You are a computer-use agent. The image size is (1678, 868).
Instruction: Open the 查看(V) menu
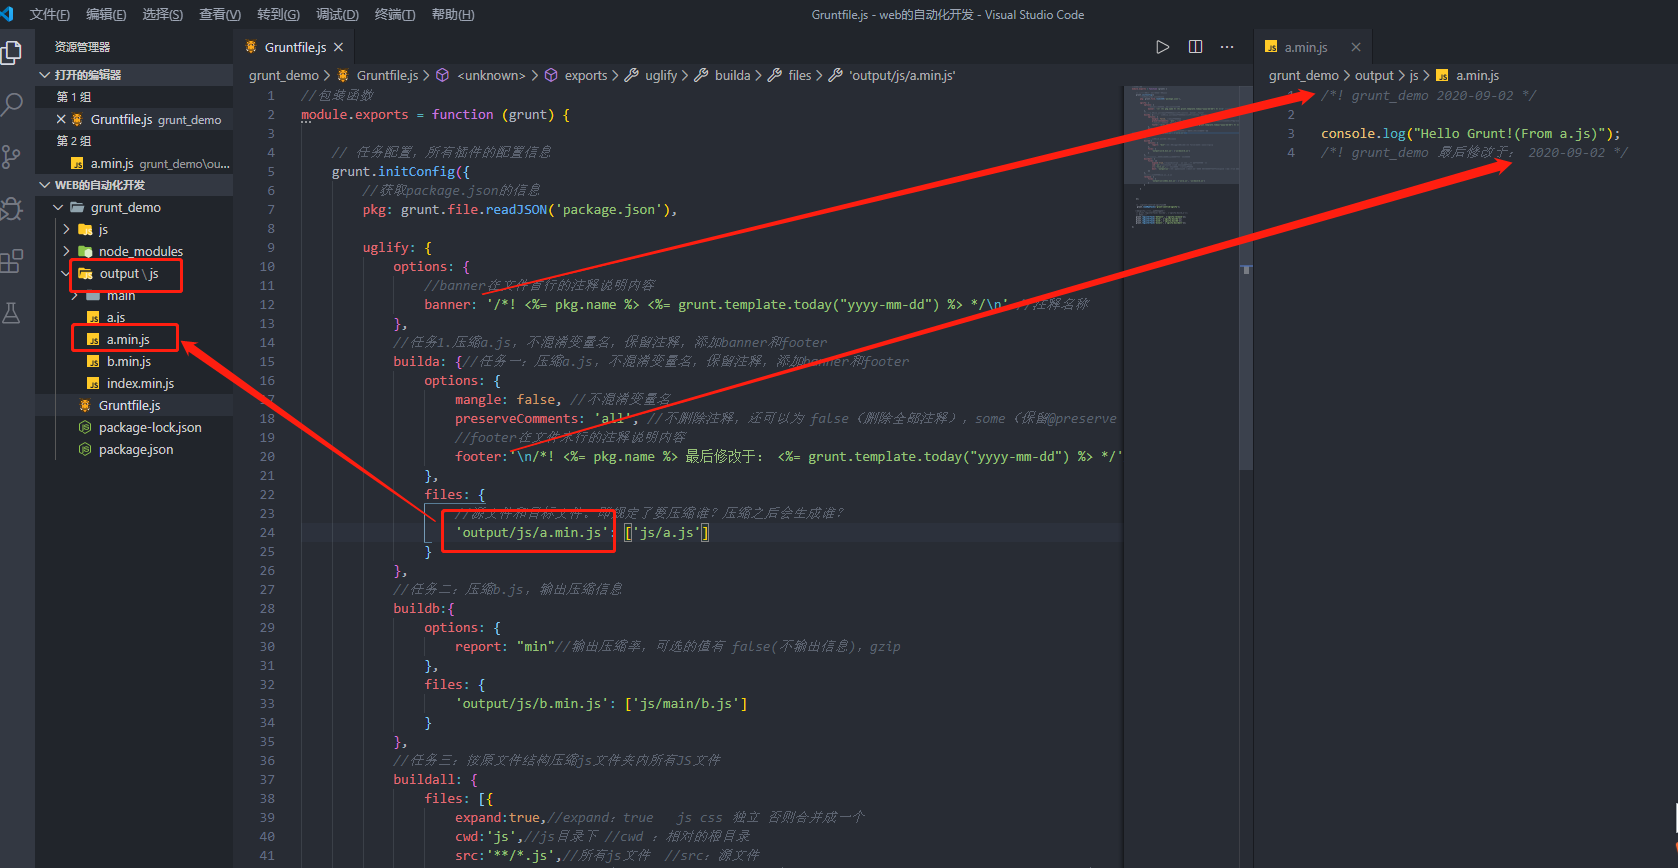tap(220, 14)
